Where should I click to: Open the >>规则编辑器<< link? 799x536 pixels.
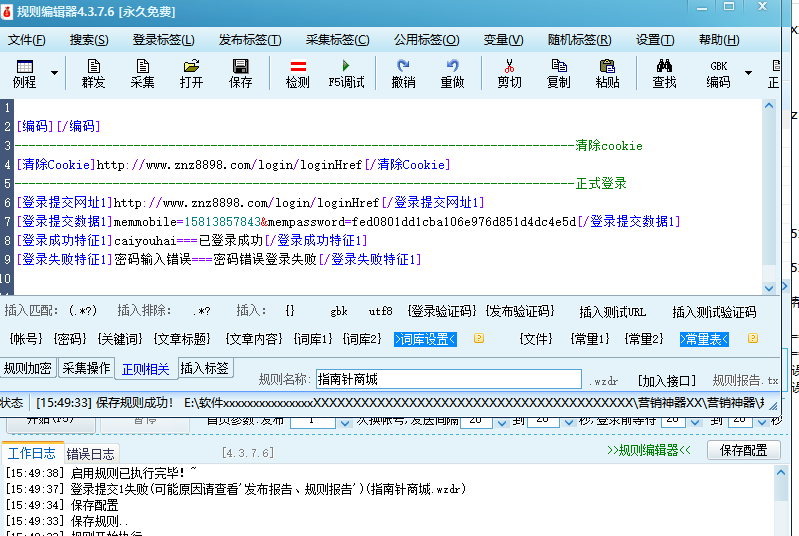[648, 451]
